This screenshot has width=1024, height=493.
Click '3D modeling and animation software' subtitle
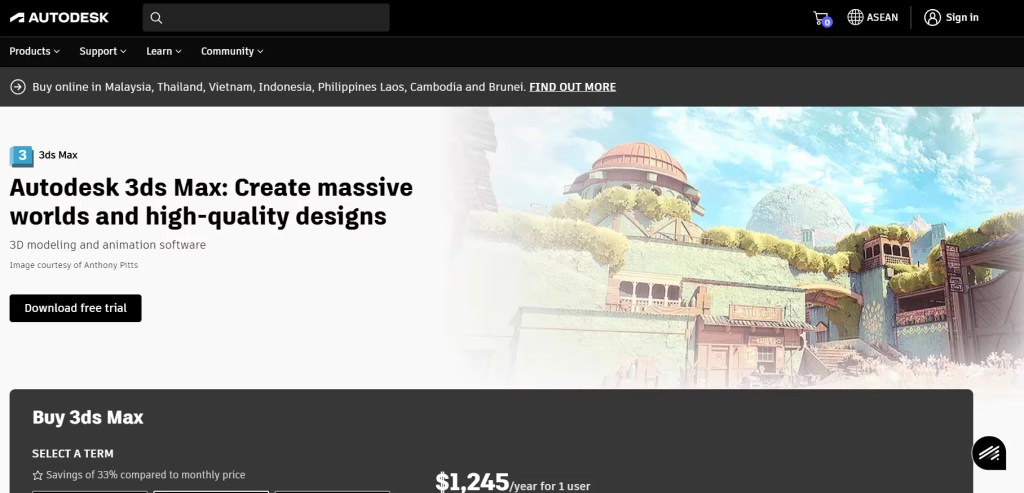tap(108, 246)
